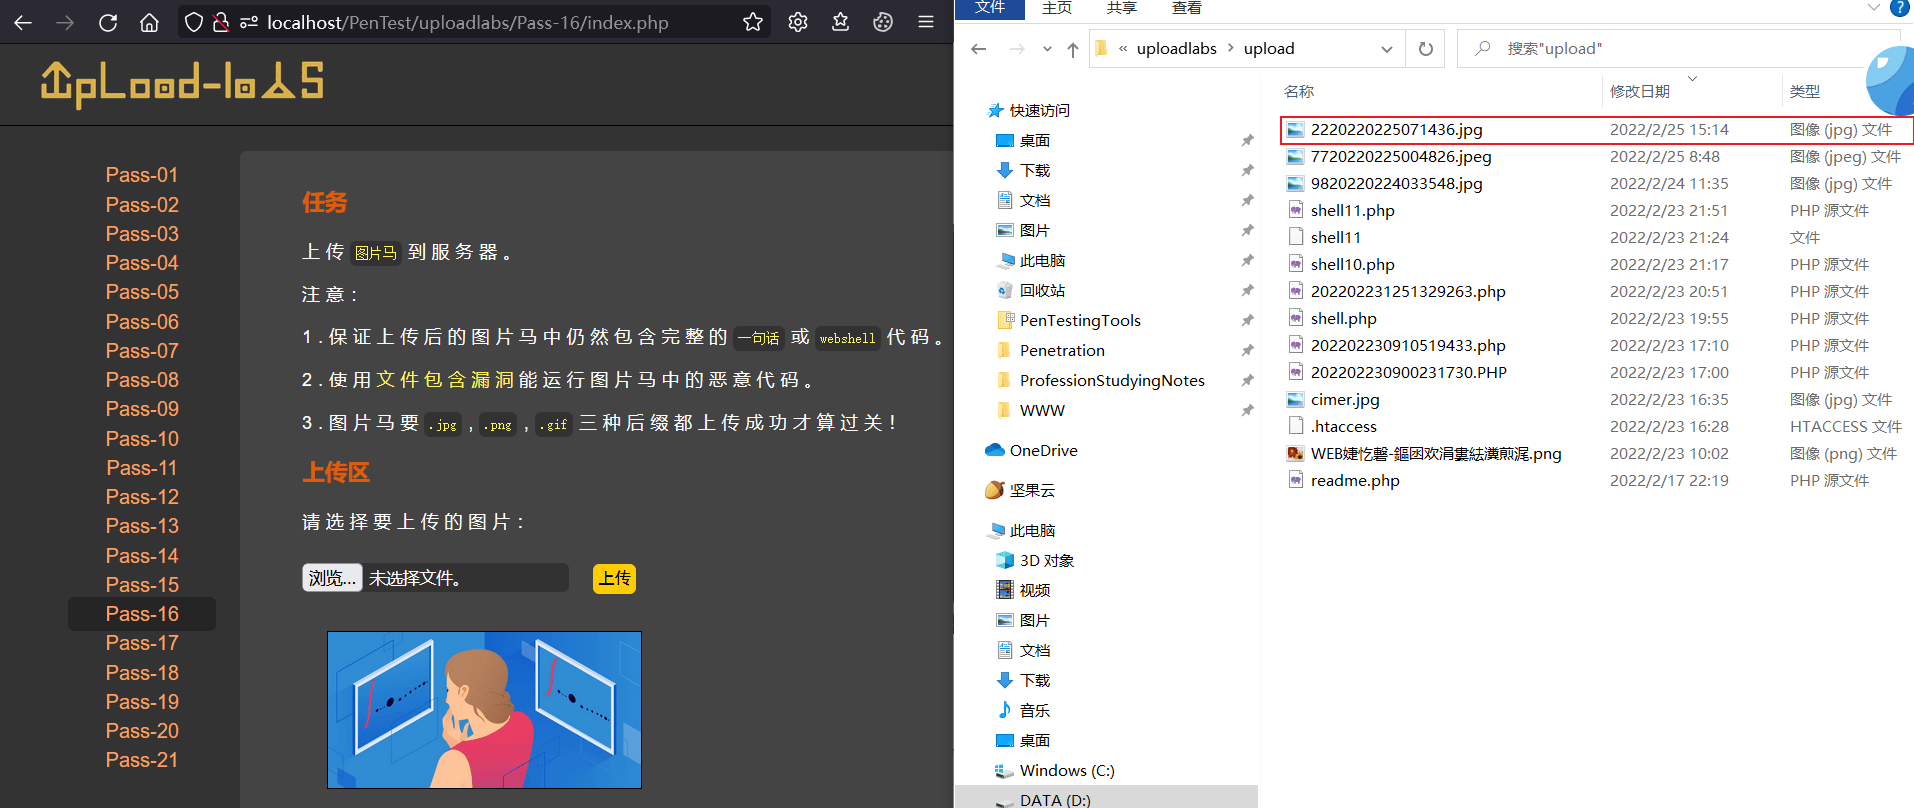Open Explorer help question mark icon

point(1899,8)
